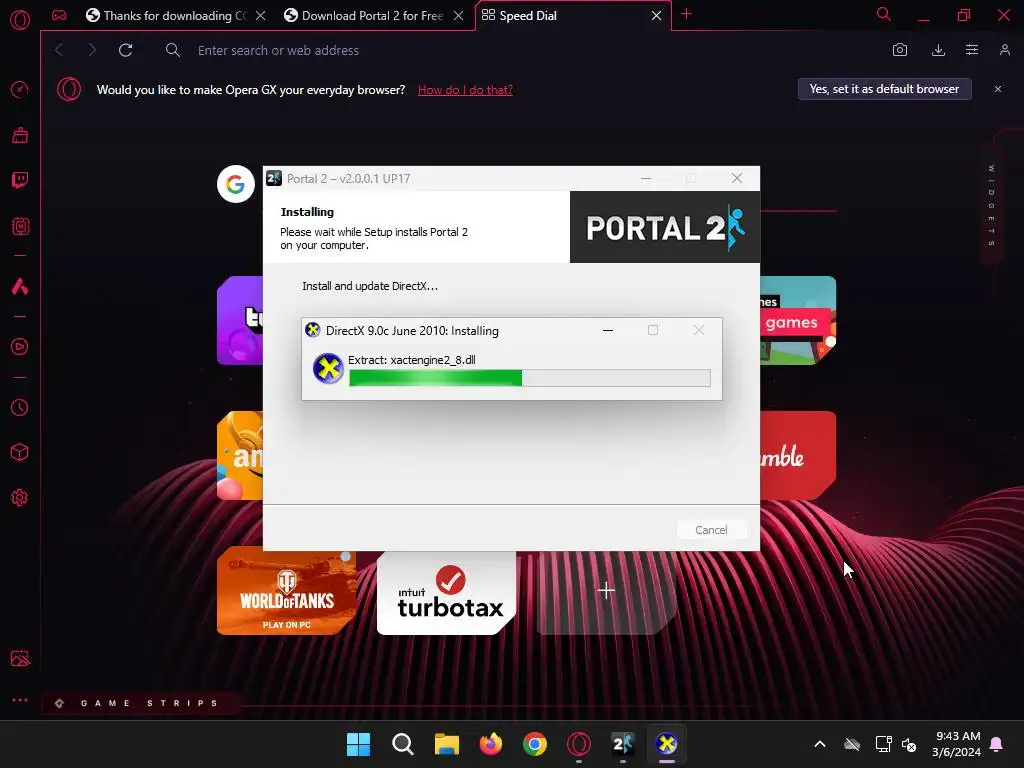Switch to DirectX installer taskbar icon
The image size is (1024, 768).
pyautogui.click(x=667, y=744)
